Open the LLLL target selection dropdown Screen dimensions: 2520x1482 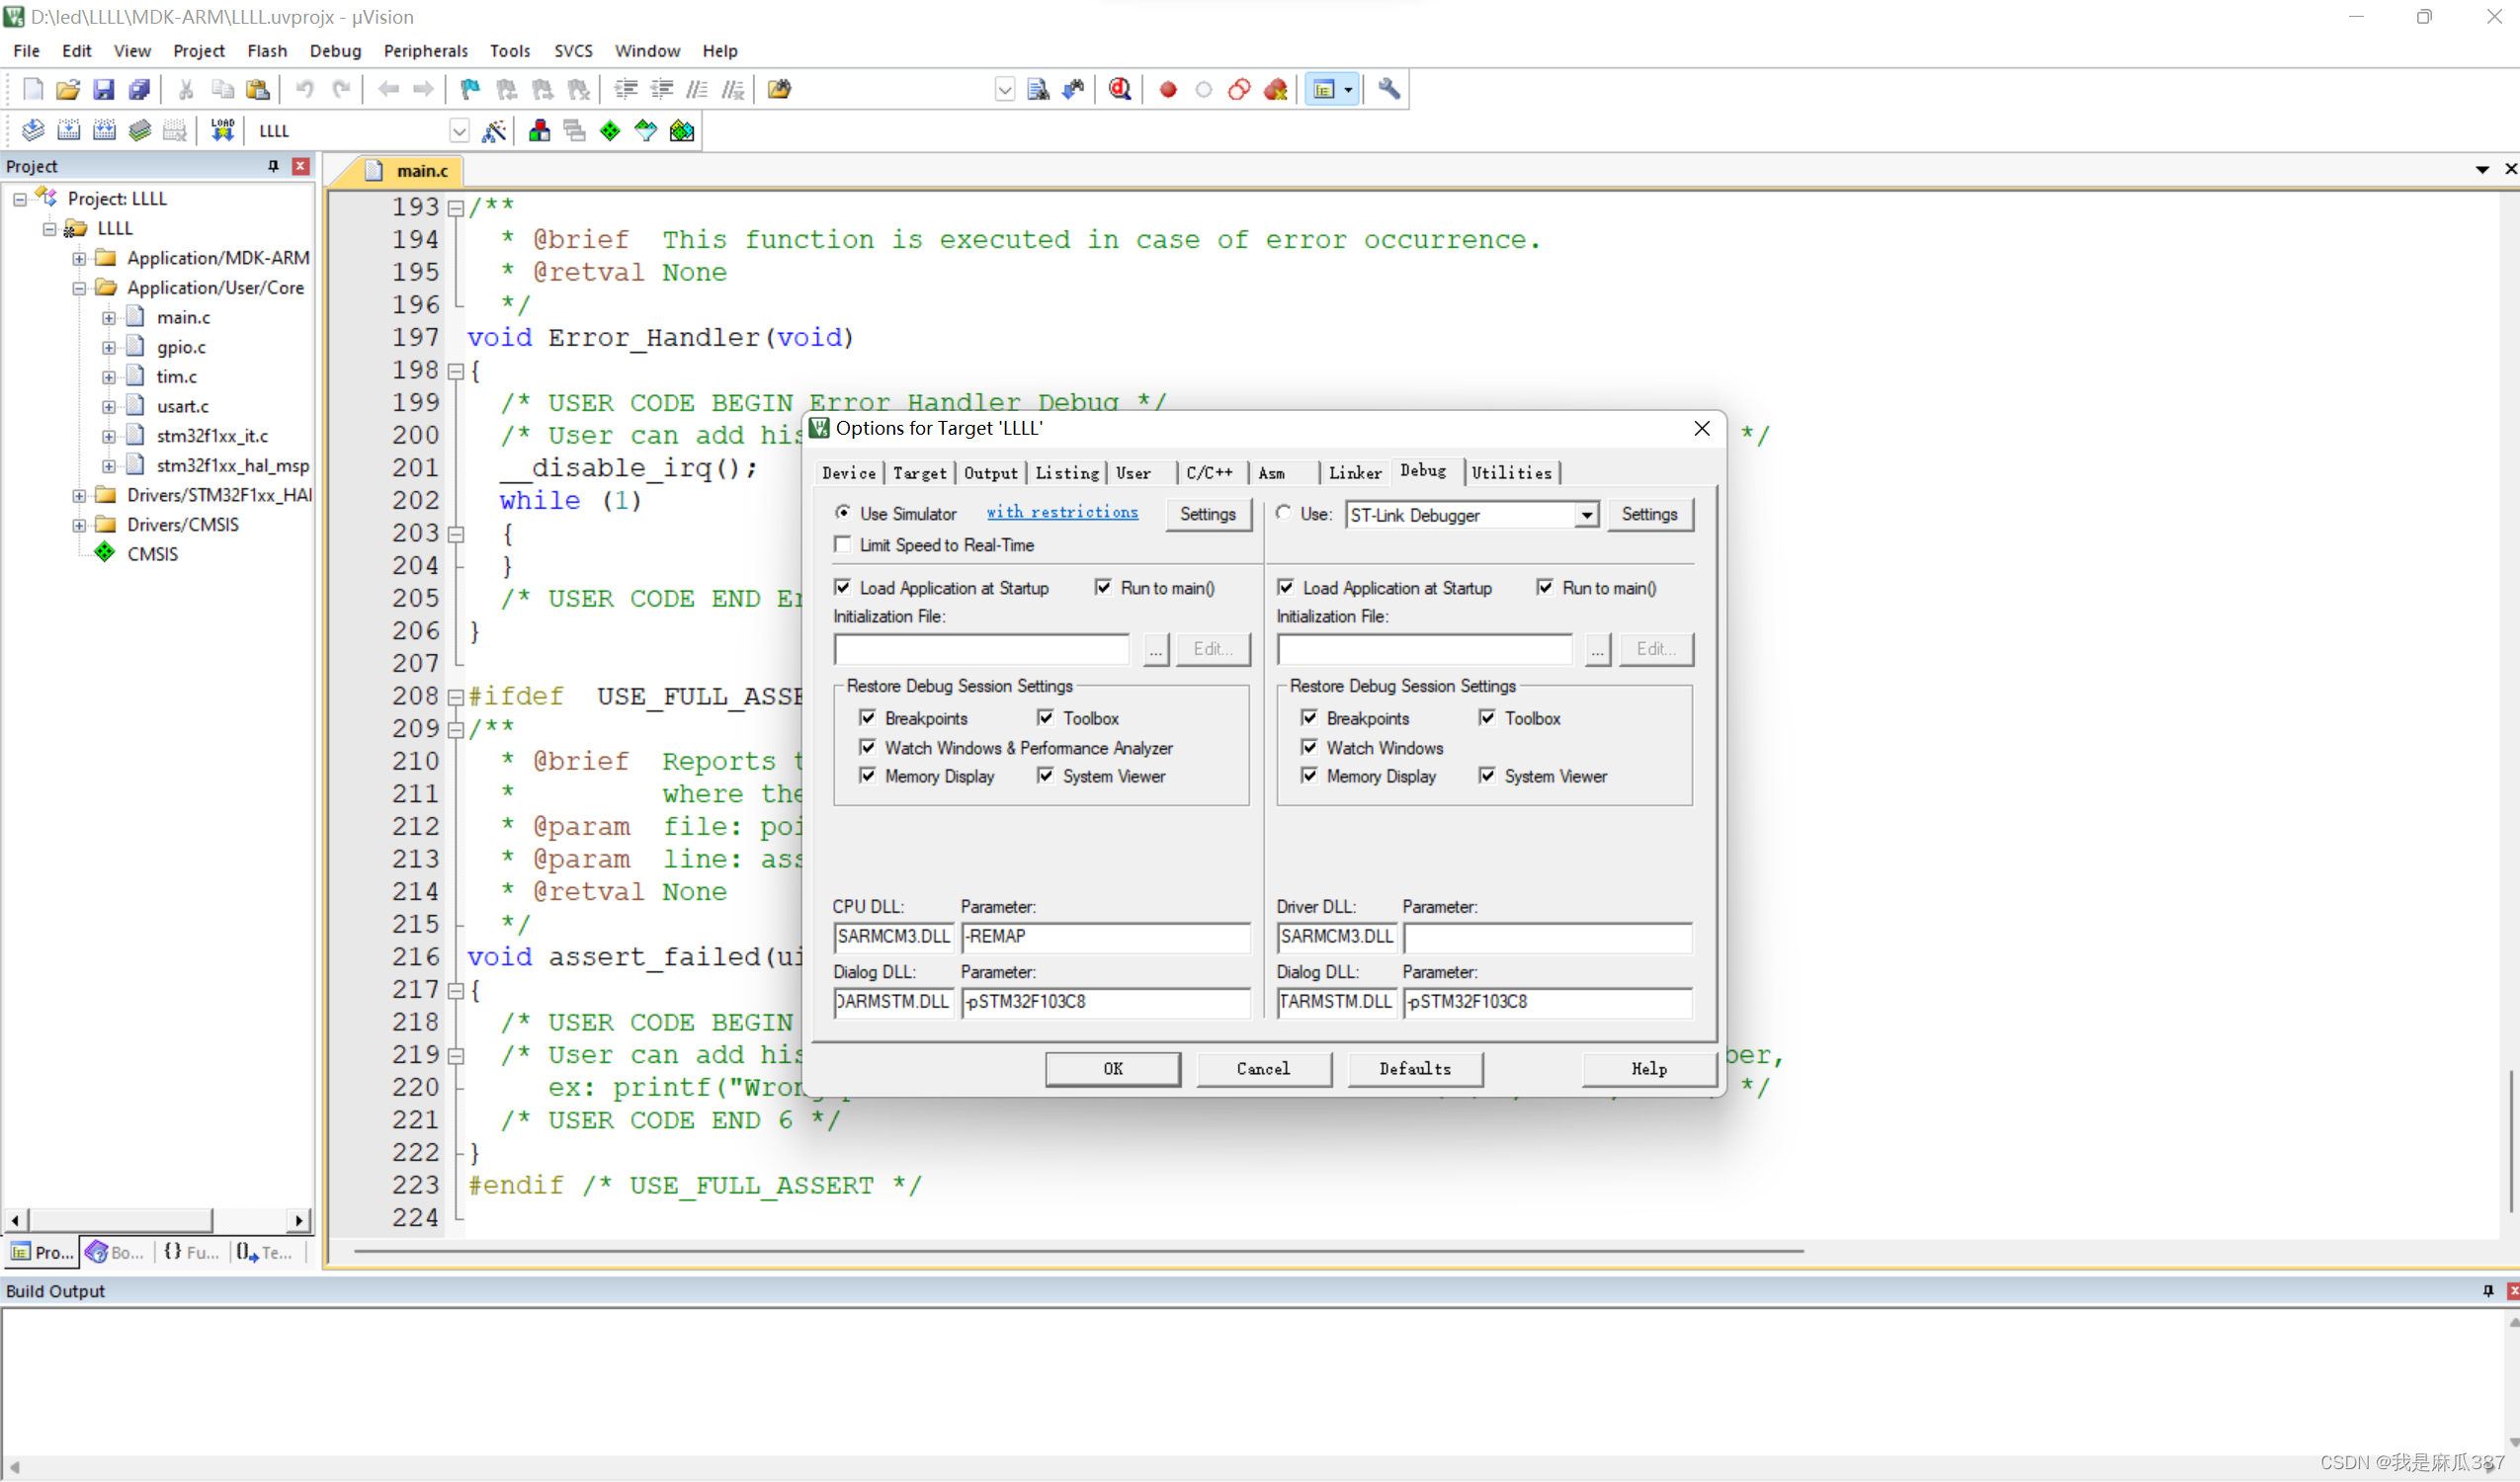459,130
